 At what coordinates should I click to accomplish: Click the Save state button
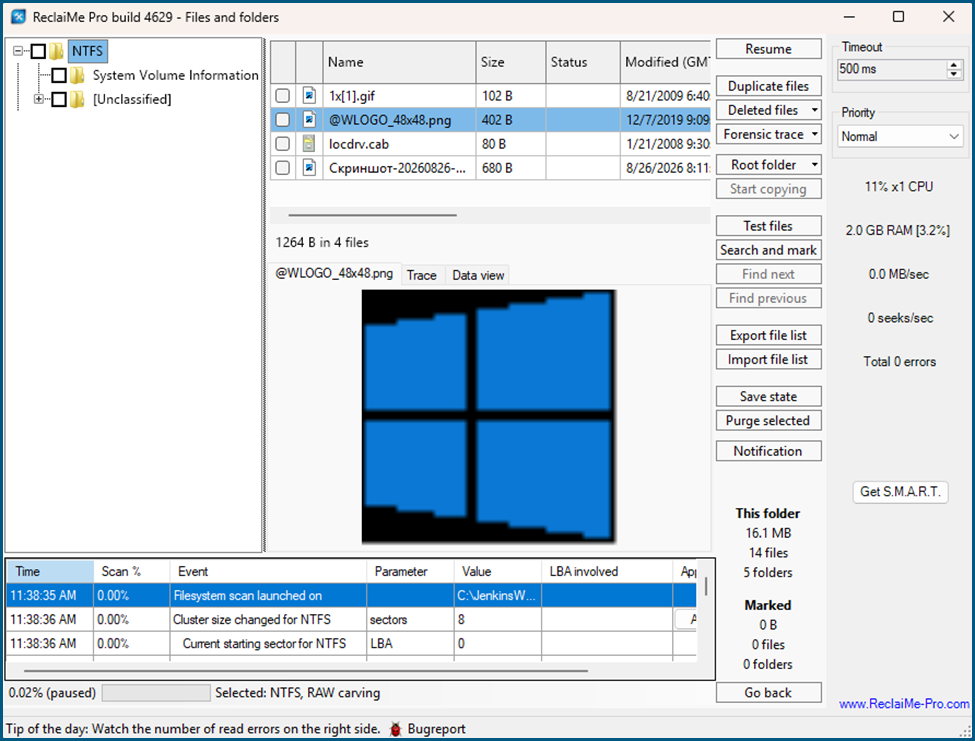(769, 396)
